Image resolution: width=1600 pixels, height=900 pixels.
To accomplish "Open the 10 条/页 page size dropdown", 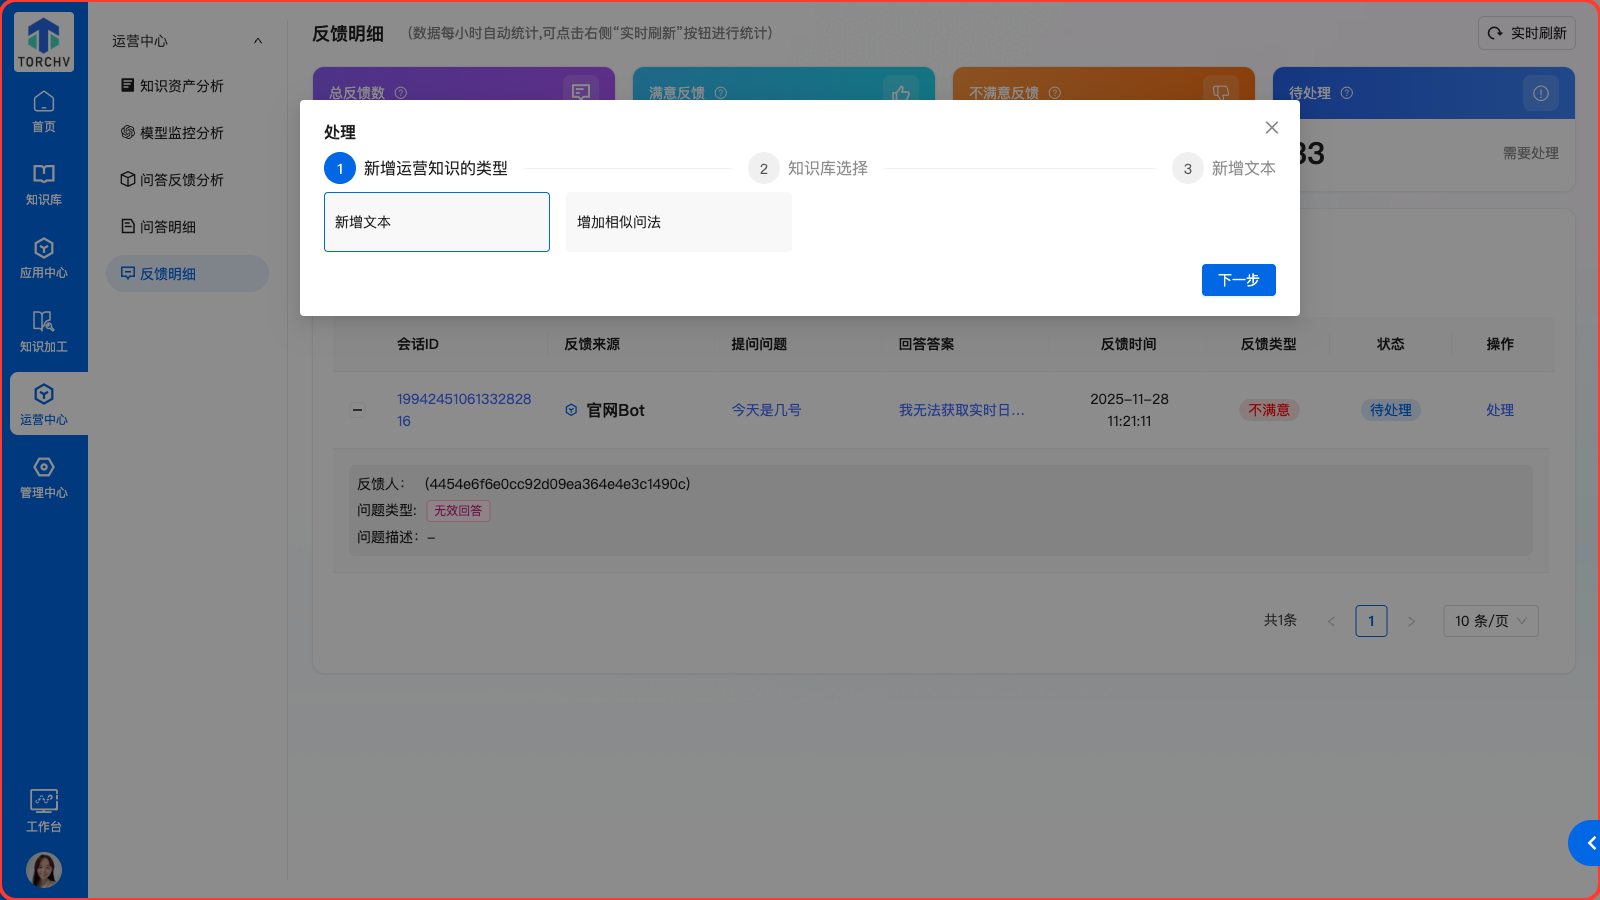I will click(x=1490, y=621).
